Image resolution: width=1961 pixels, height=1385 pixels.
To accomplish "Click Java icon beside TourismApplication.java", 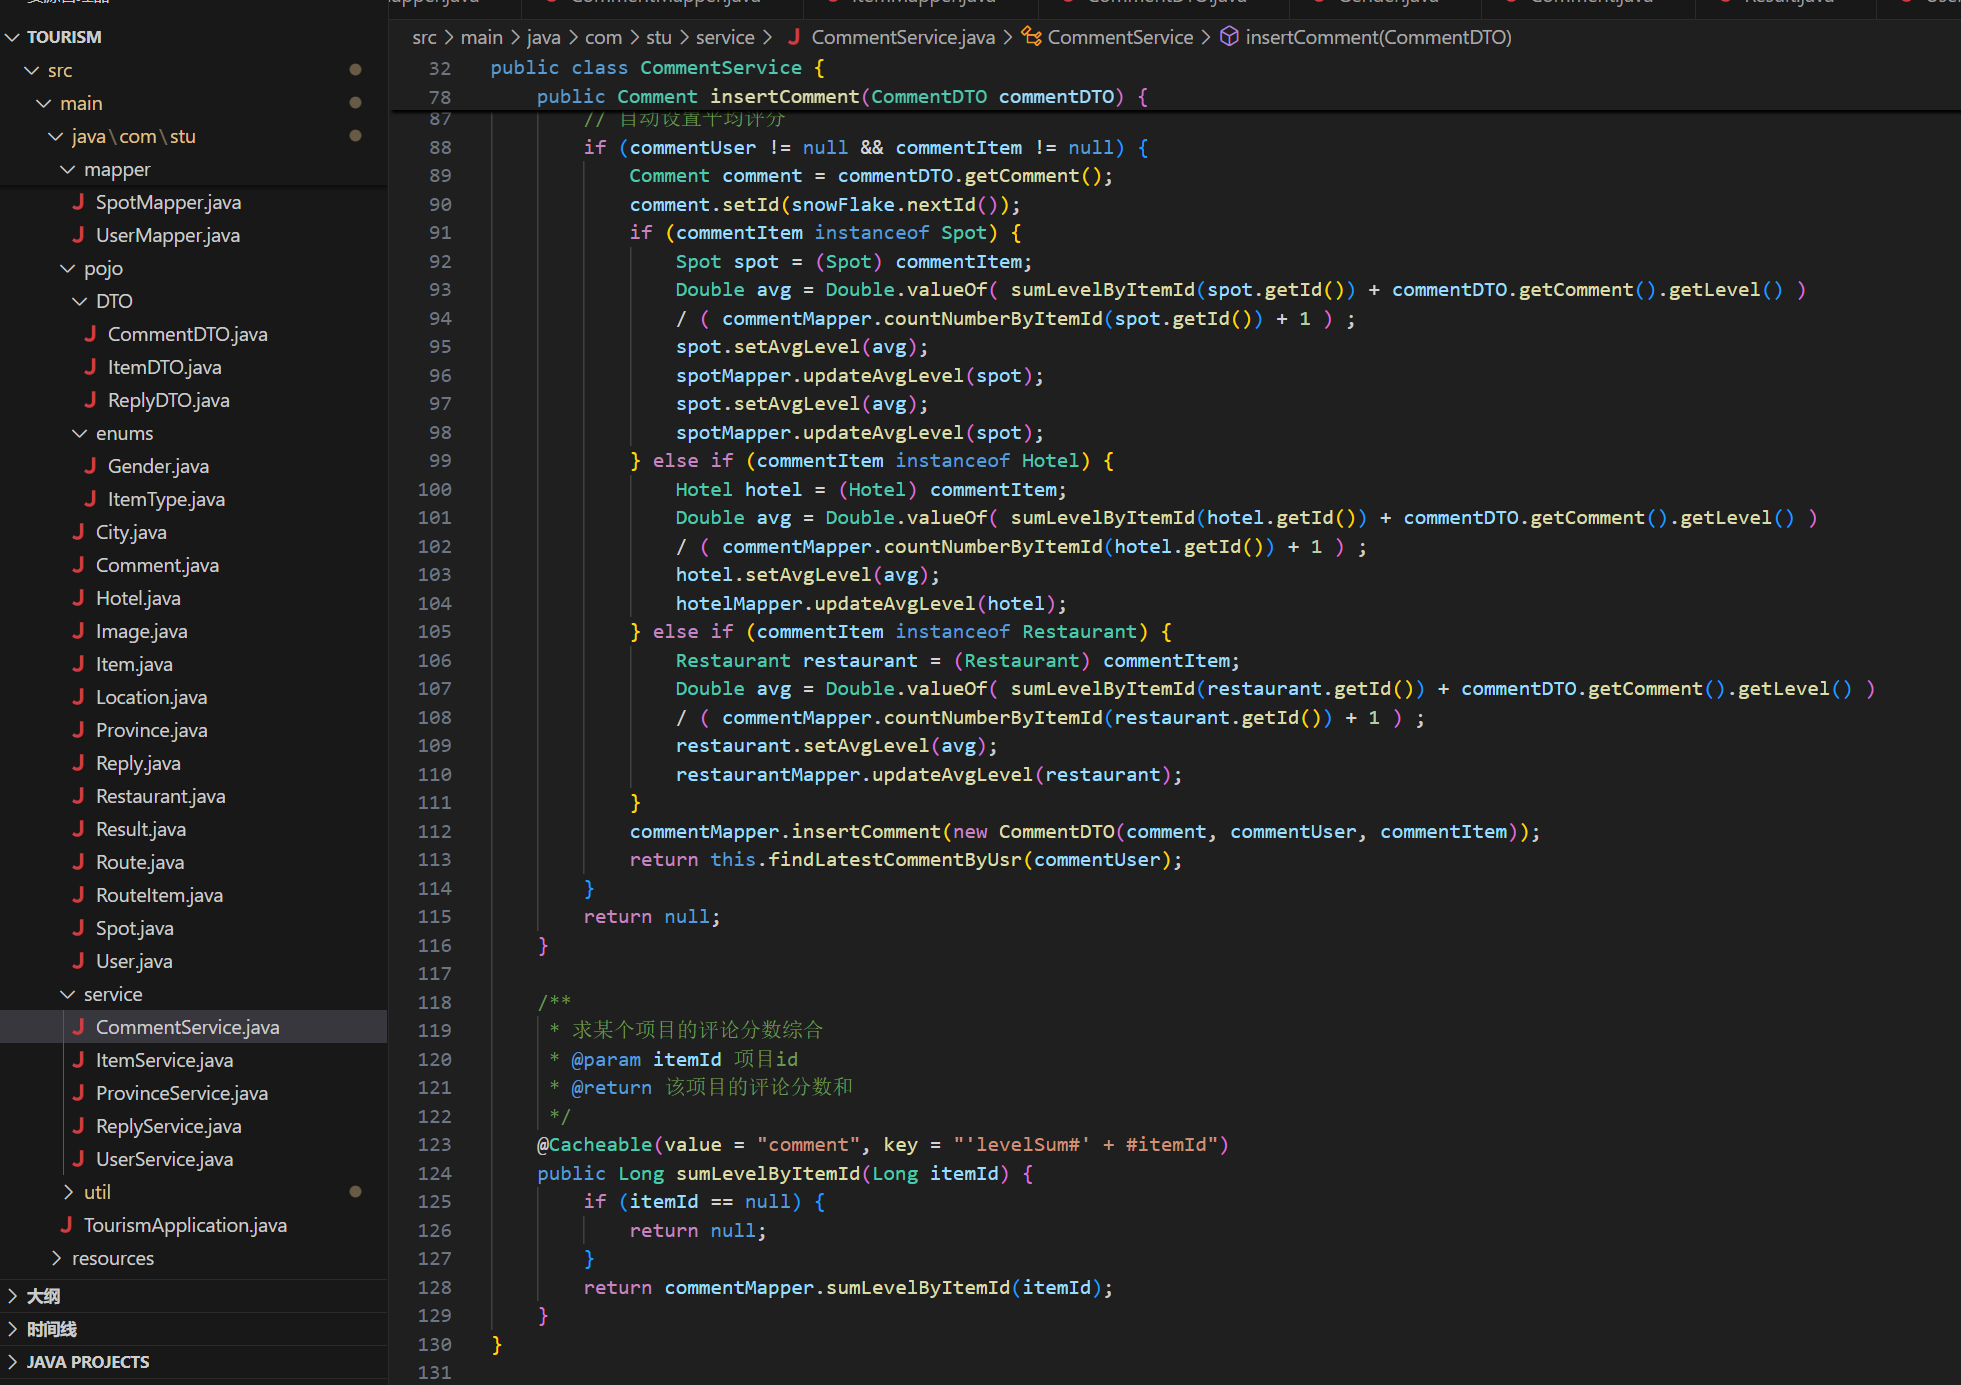I will (66, 1225).
